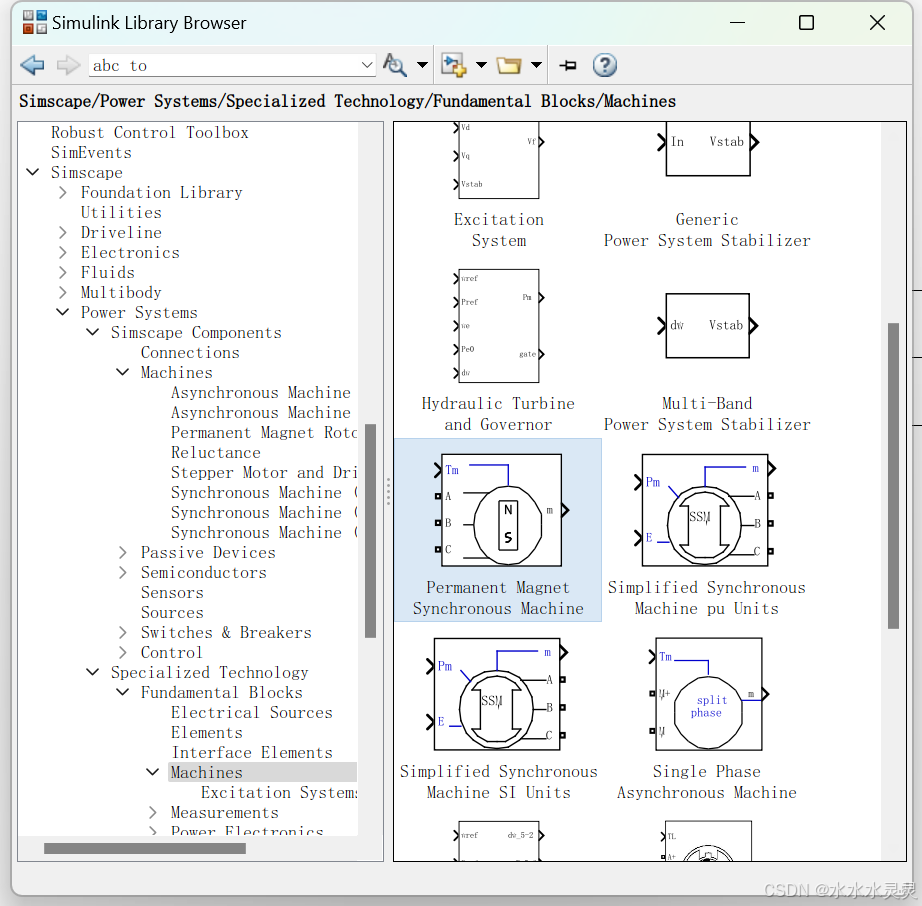Click the open folder icon
Screen dimensions: 922x906
[x=509, y=65]
